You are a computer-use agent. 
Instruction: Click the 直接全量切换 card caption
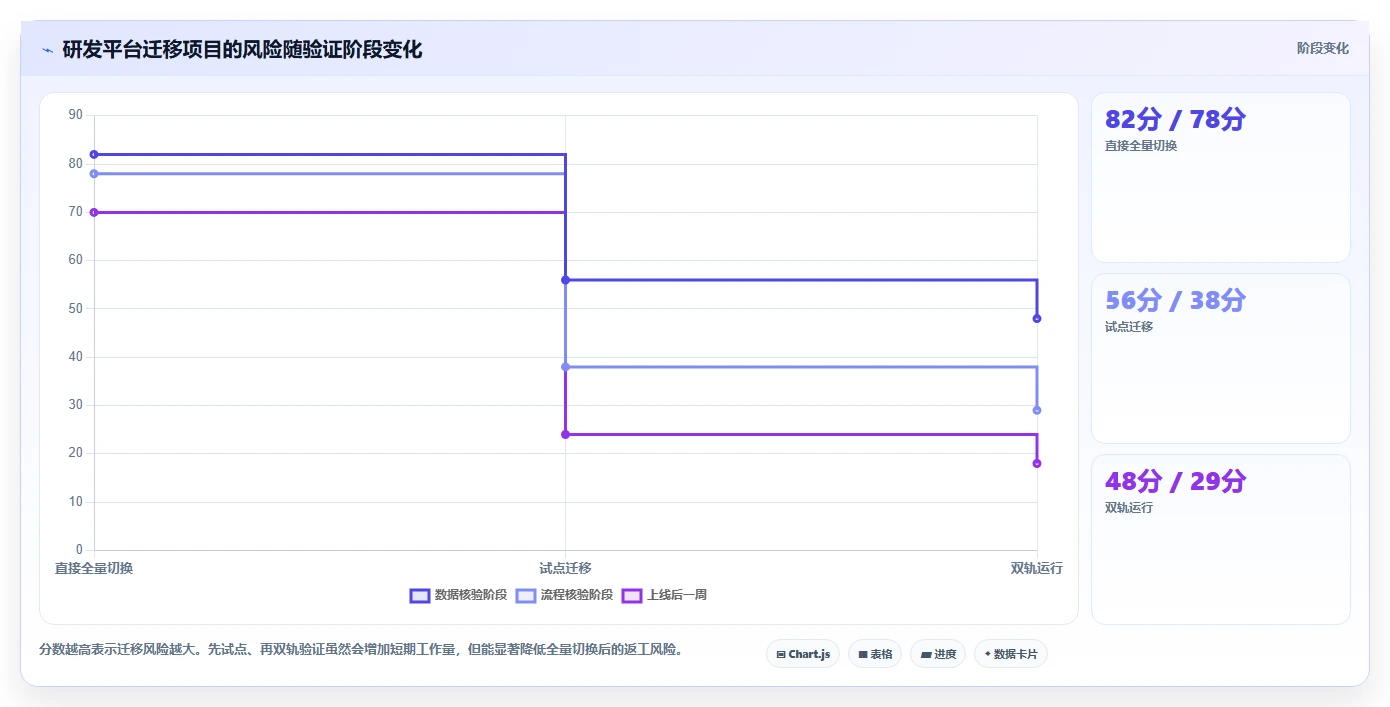(1141, 146)
